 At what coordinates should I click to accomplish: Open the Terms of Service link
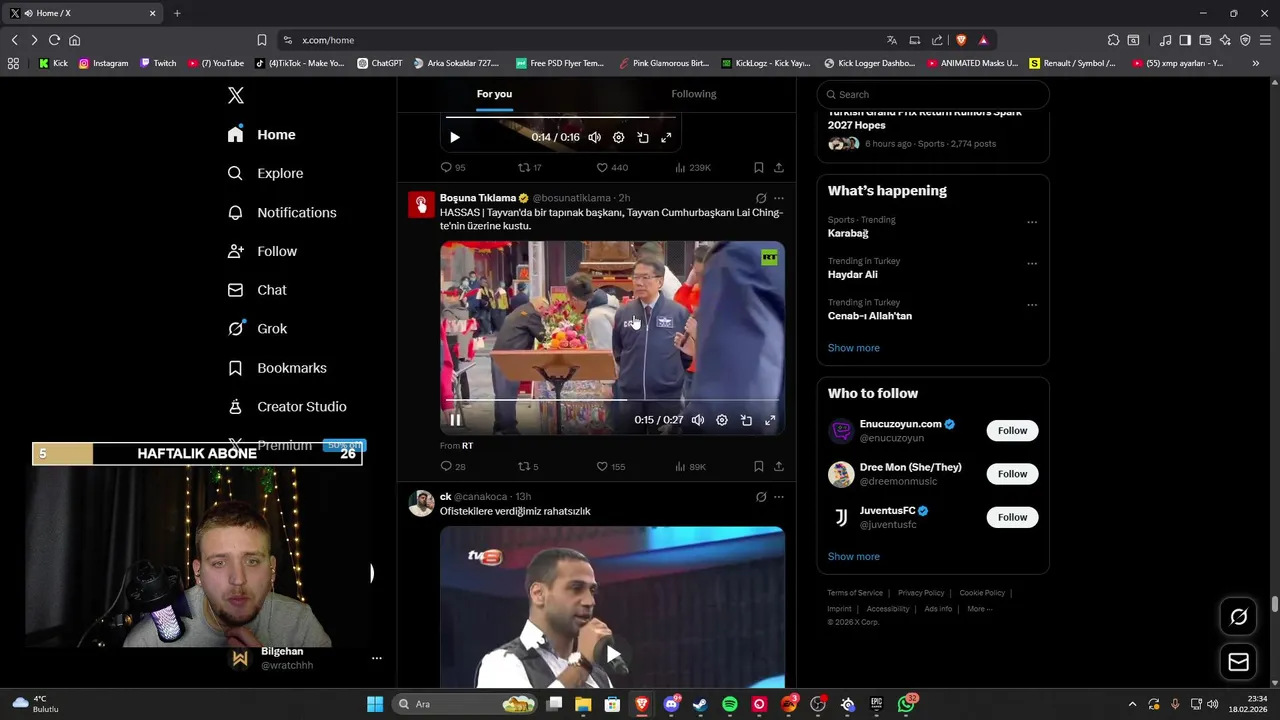click(855, 593)
